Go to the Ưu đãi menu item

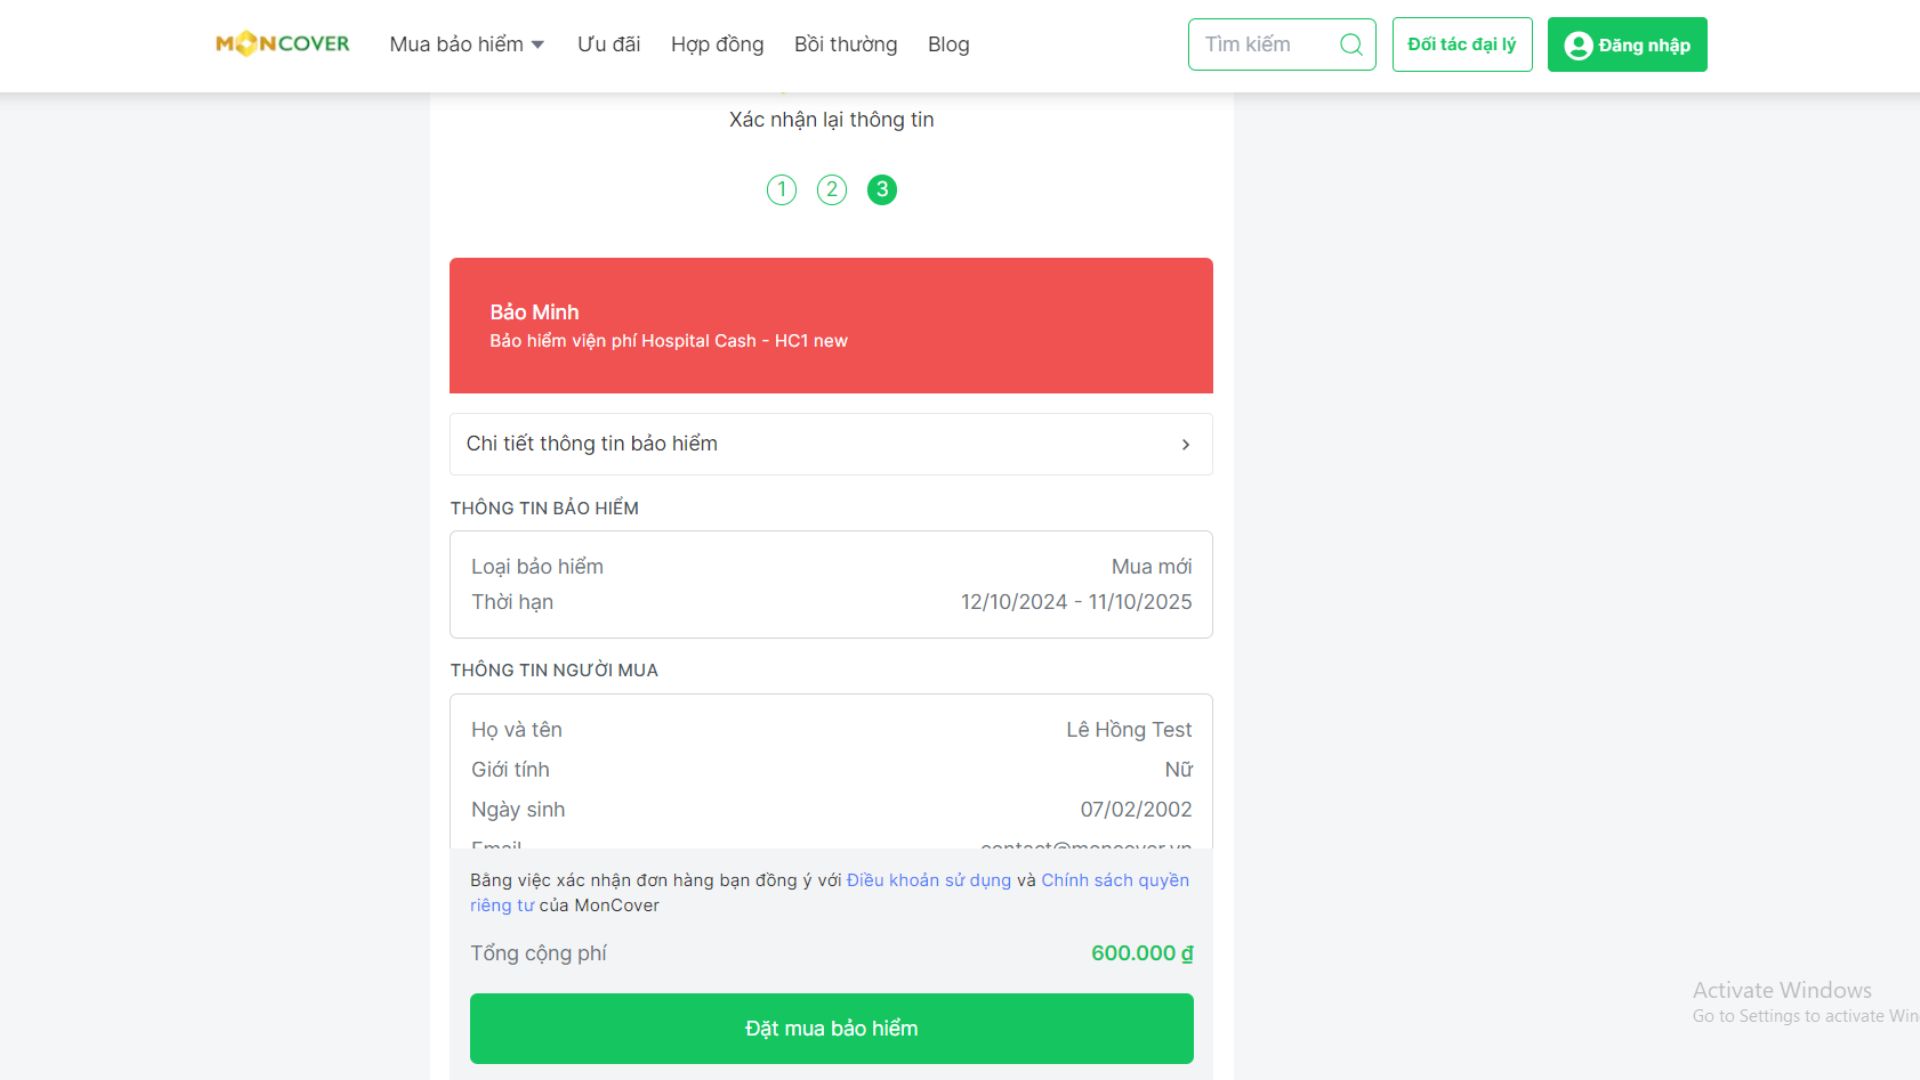(608, 44)
